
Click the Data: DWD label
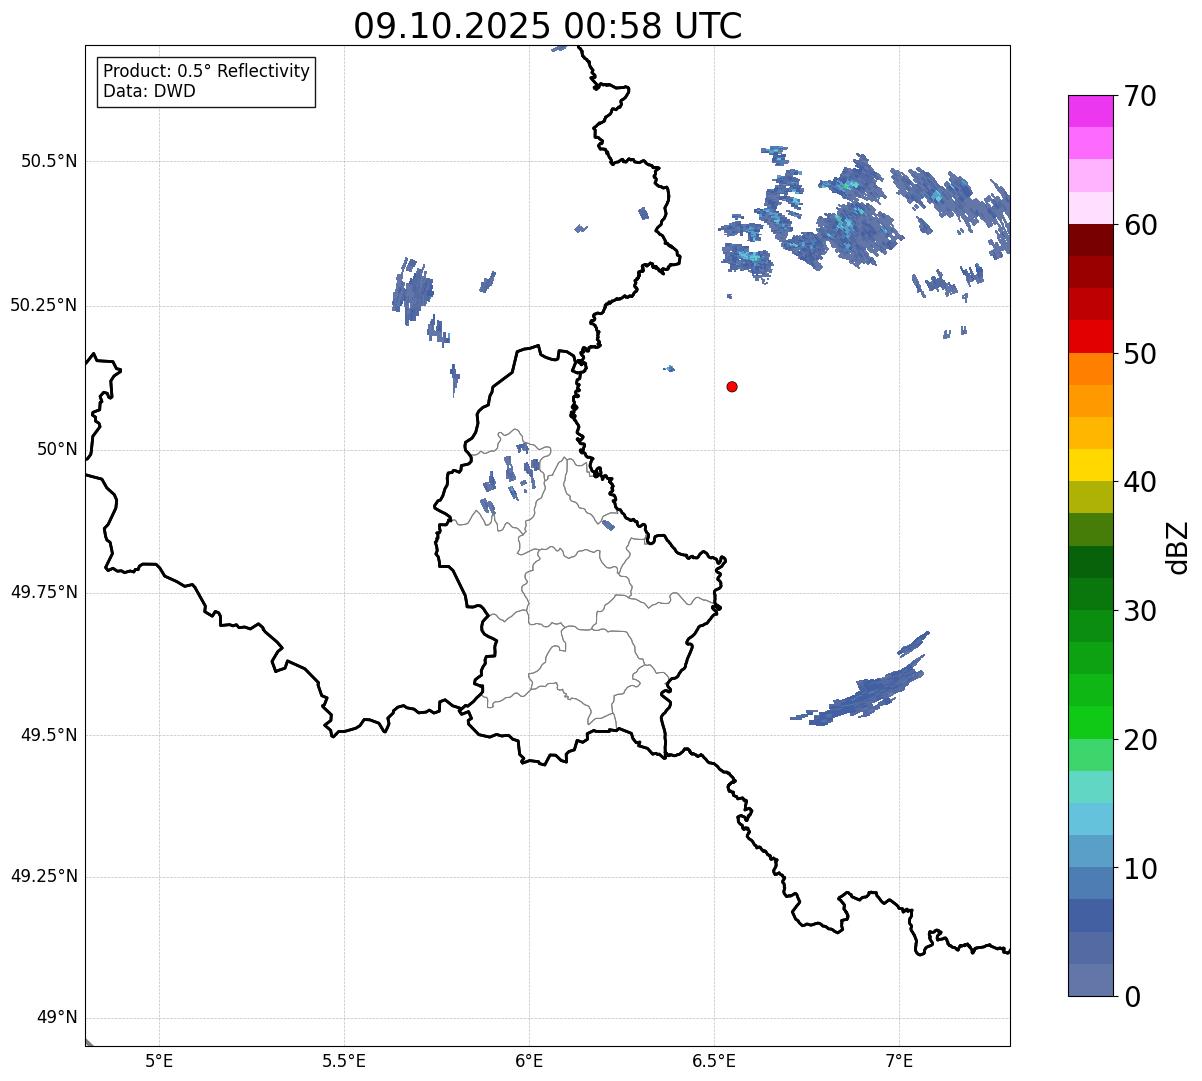[149, 91]
